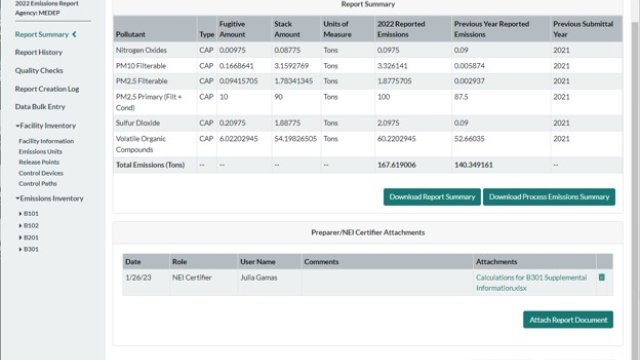Screen dimensions: 640x360
Task: Open Control Paths link
Action: 38,184
